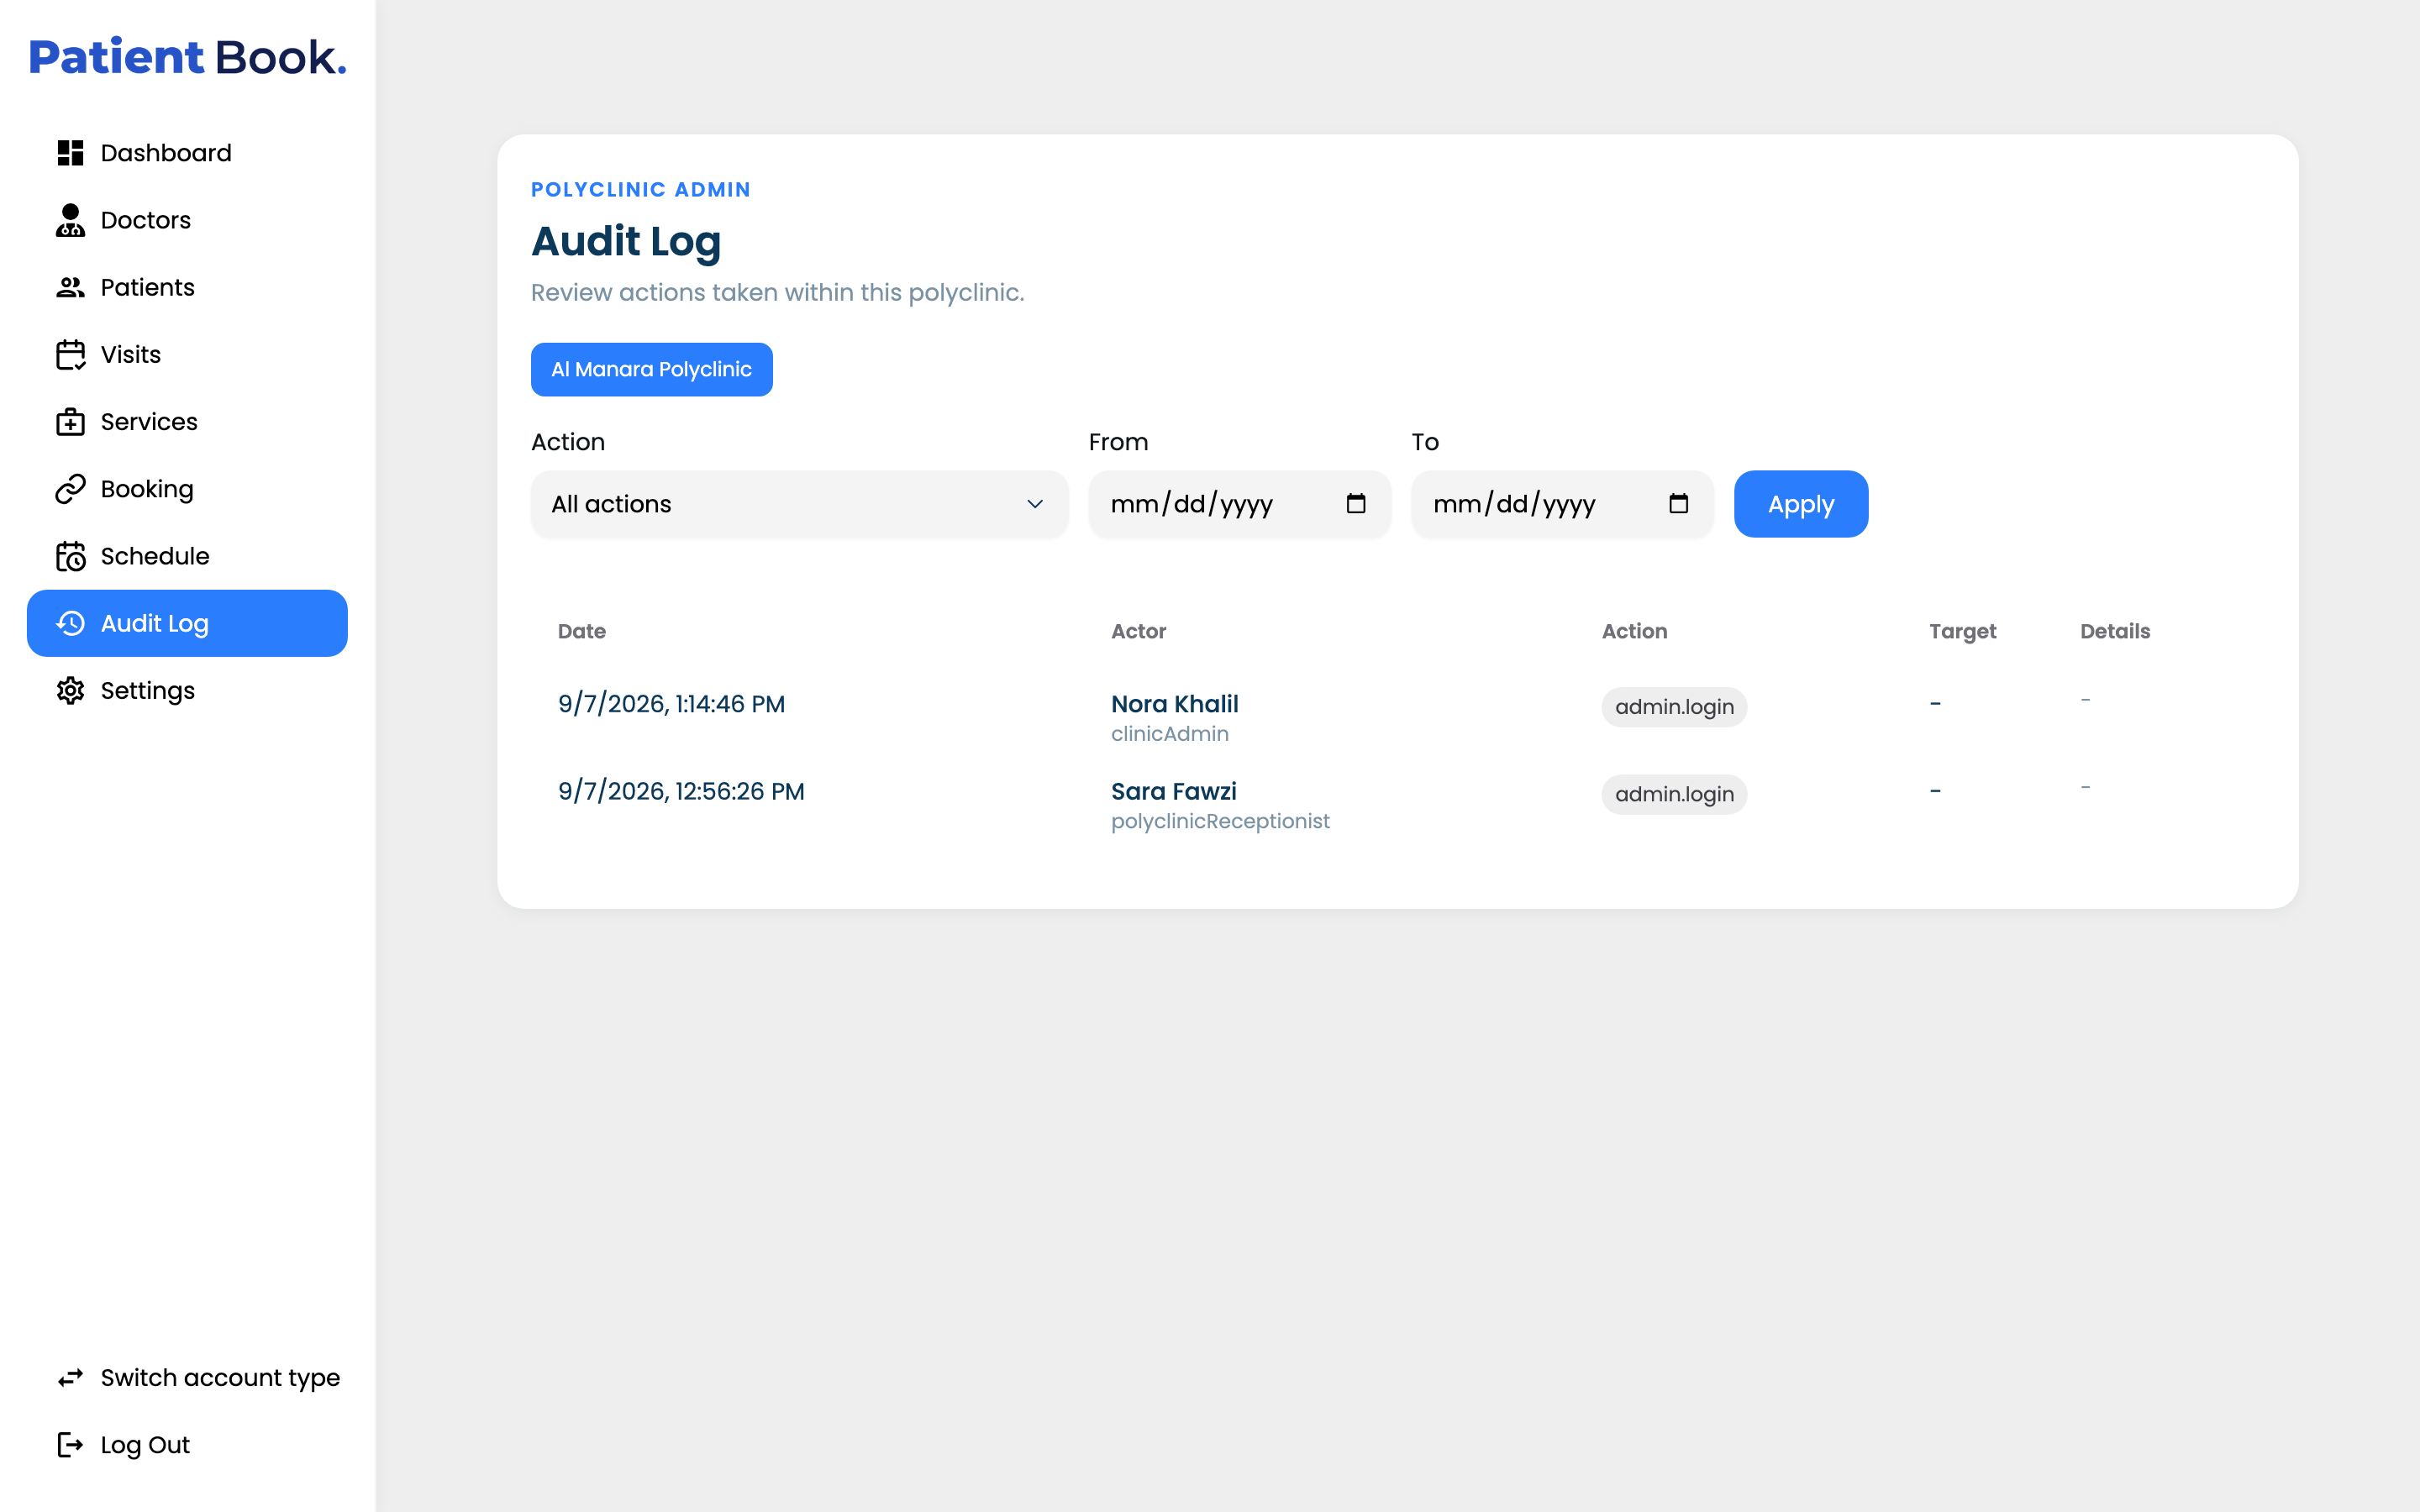Screen dimensions: 2420x1512
Task: Click Switch account type label
Action: (220, 1378)
